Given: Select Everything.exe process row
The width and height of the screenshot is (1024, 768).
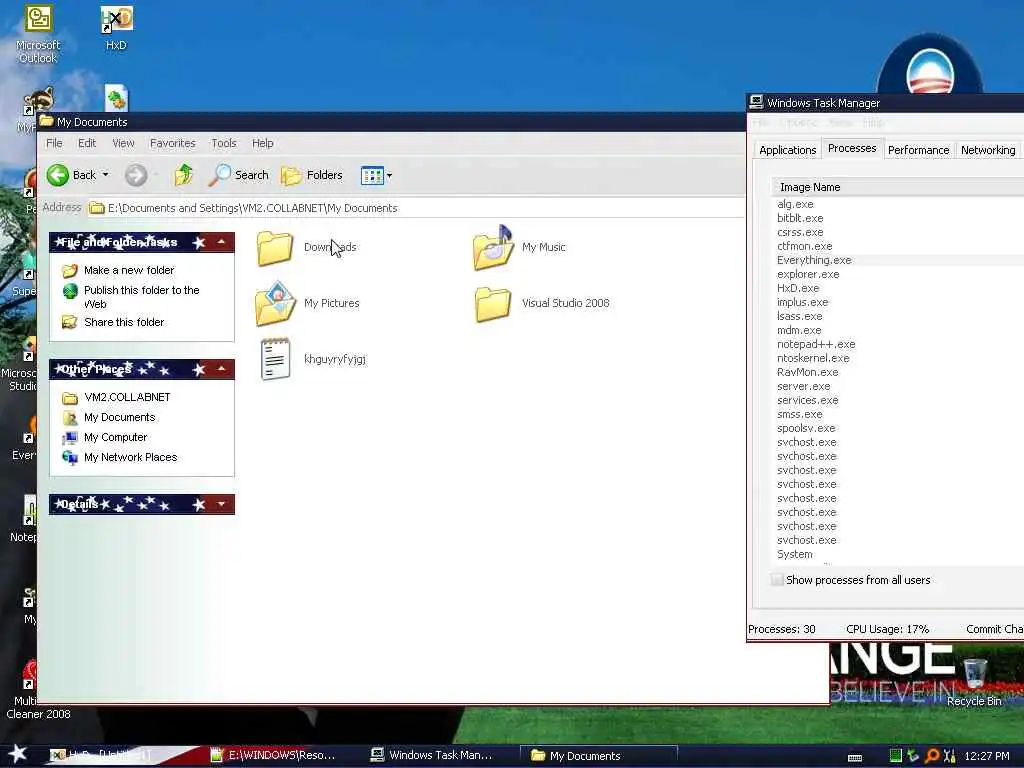Looking at the screenshot, I should coord(897,260).
